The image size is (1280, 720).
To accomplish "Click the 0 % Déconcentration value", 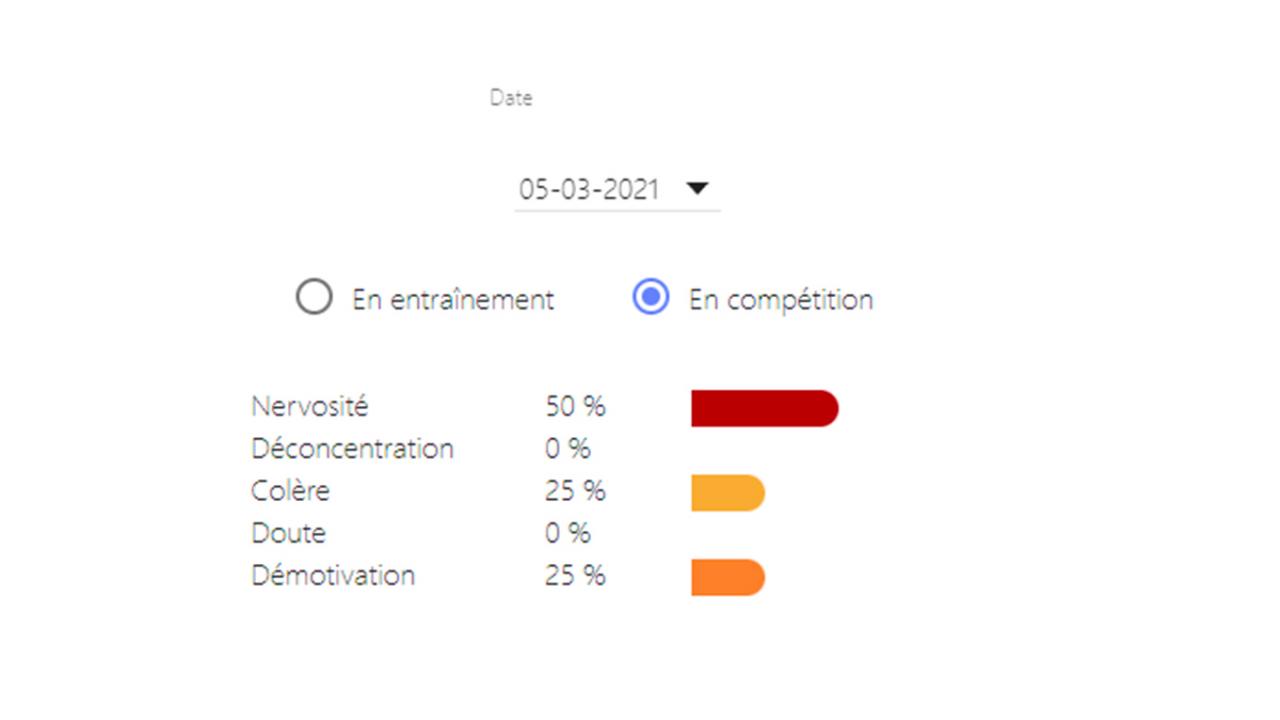I will (568, 449).
